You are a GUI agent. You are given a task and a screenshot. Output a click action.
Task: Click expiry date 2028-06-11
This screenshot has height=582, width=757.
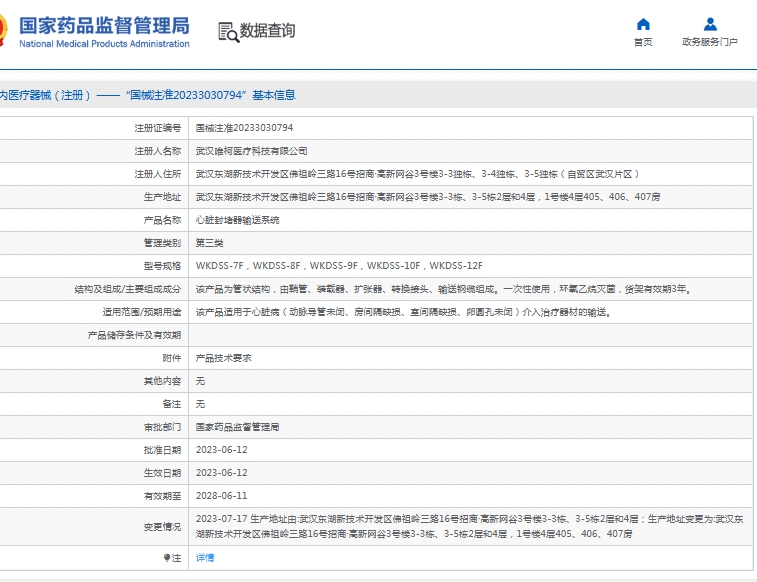(x=222, y=496)
